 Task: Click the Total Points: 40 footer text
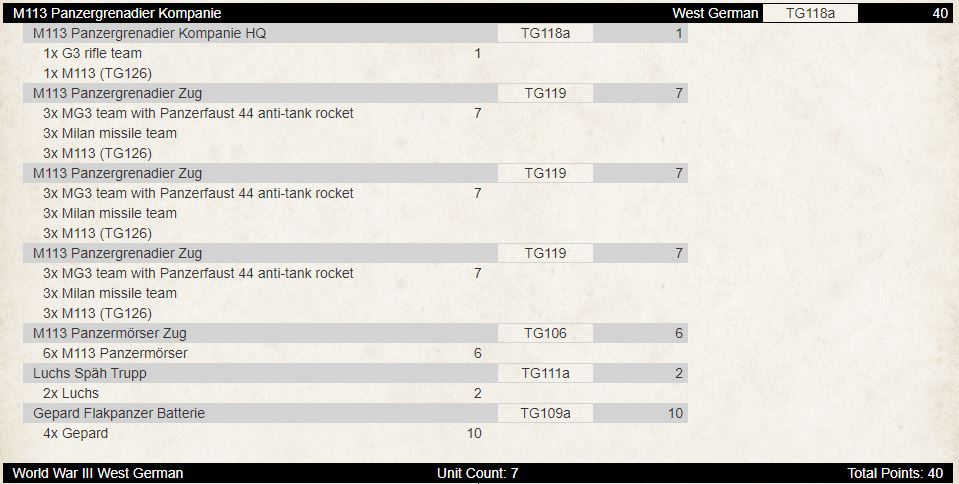click(x=895, y=473)
